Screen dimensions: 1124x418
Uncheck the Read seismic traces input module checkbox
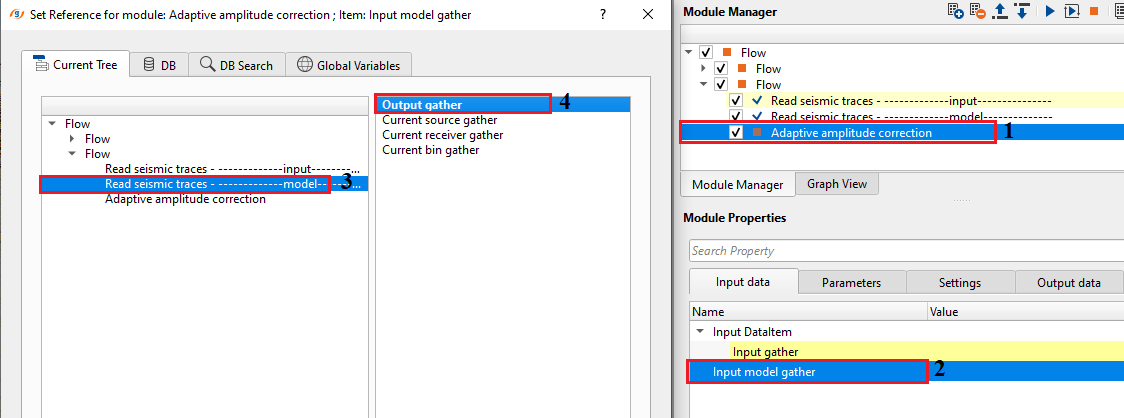(x=735, y=100)
